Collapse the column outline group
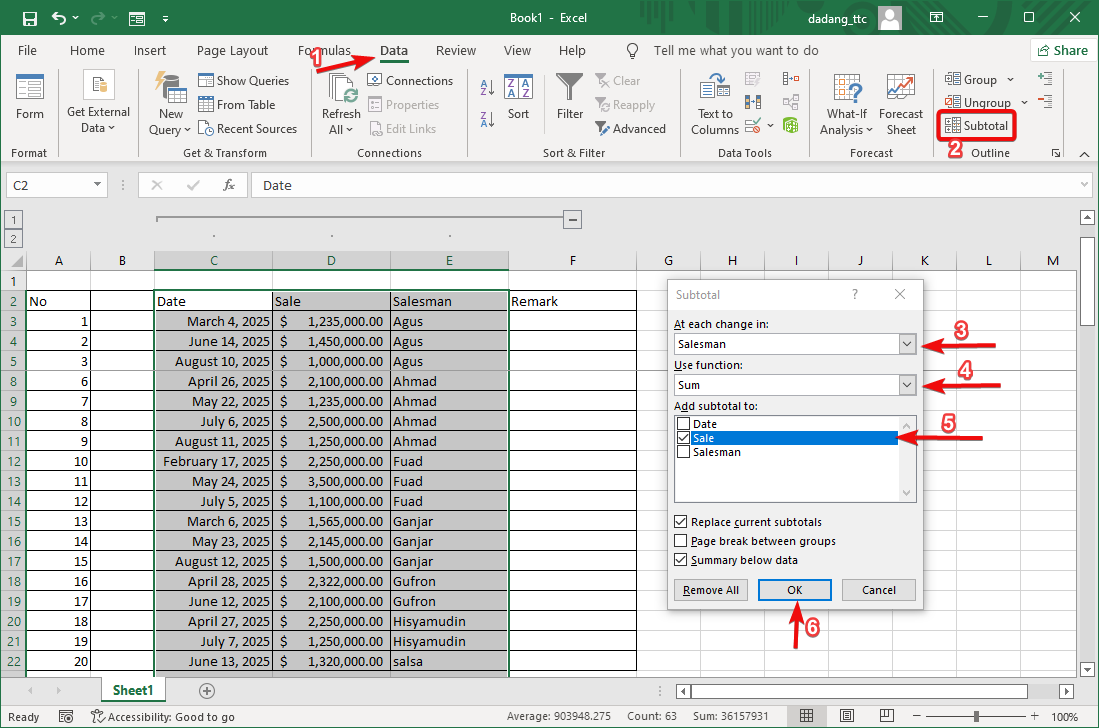Image resolution: width=1099 pixels, height=728 pixels. [x=573, y=220]
